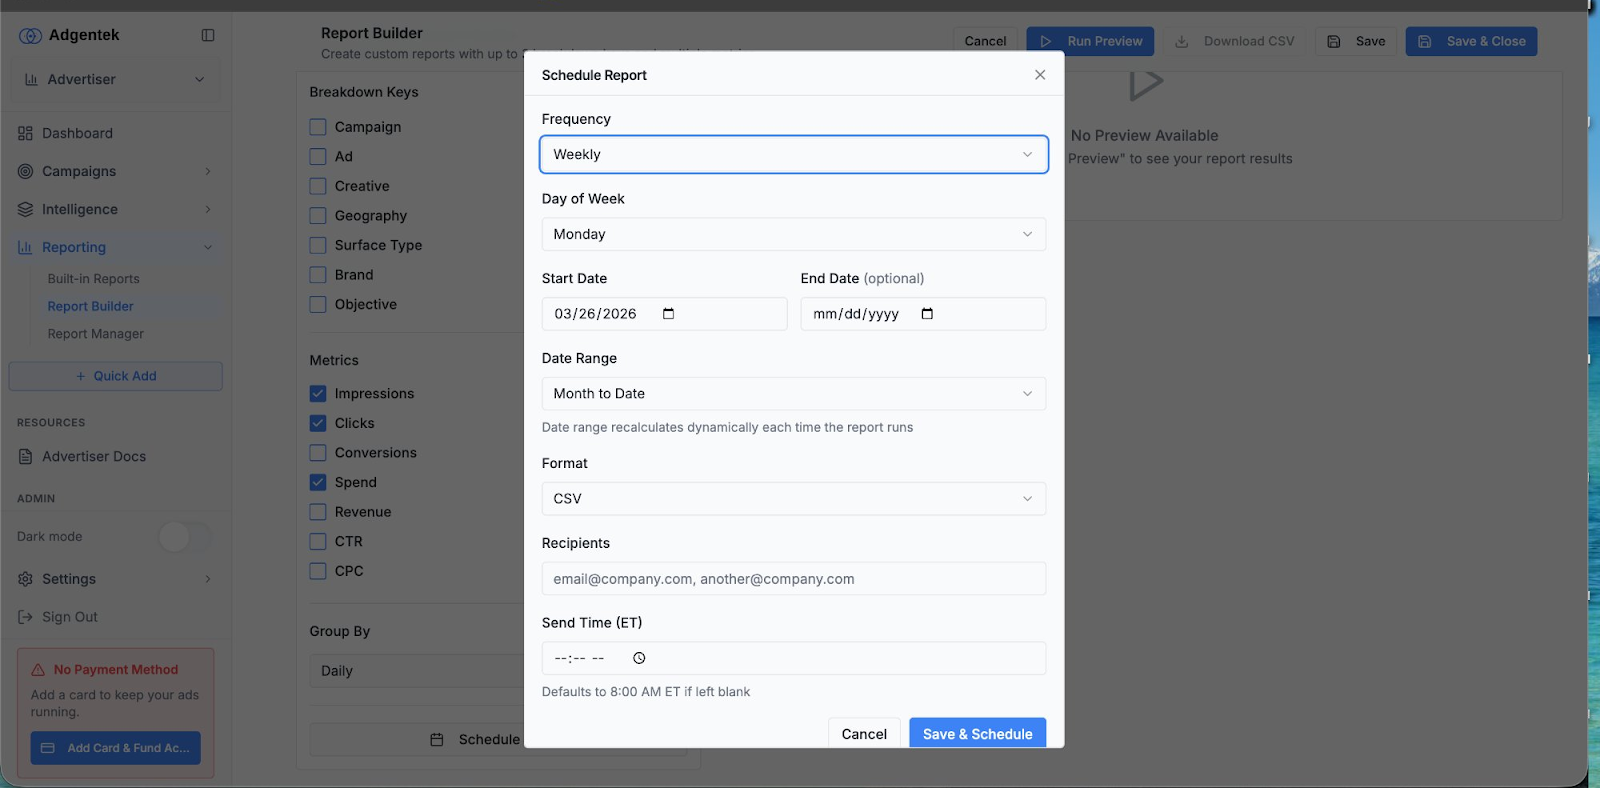Click the Adgentek logo icon
The image size is (1600, 788).
31,35
